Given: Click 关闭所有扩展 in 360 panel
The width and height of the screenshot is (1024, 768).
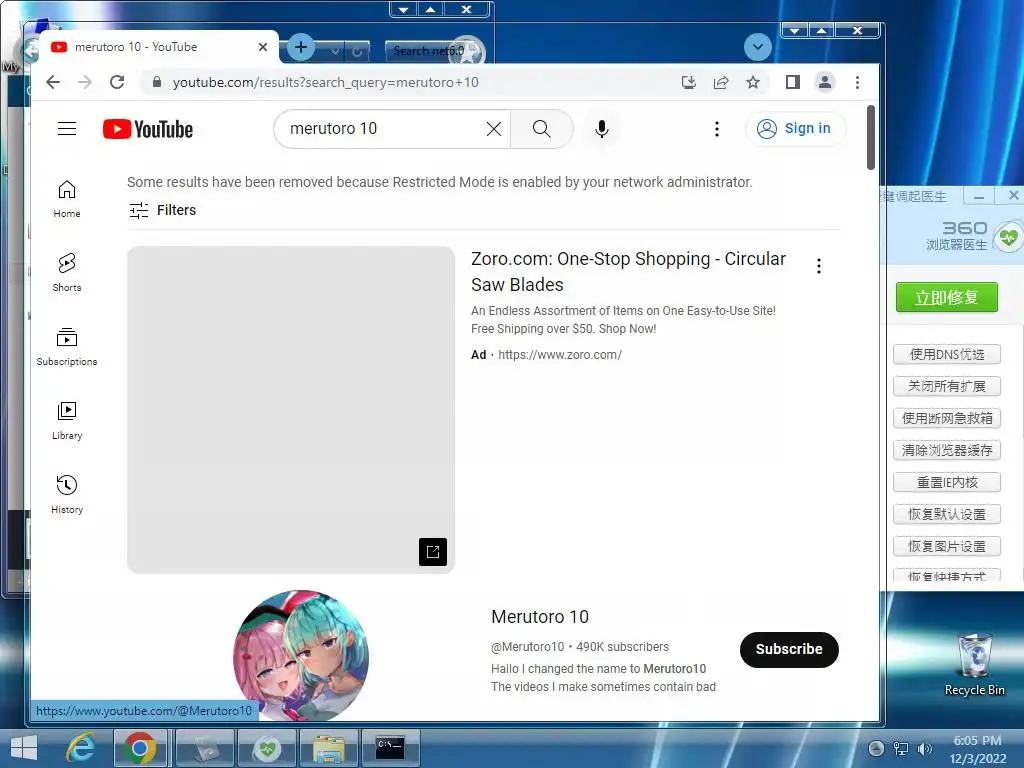Looking at the screenshot, I should 946,387.
